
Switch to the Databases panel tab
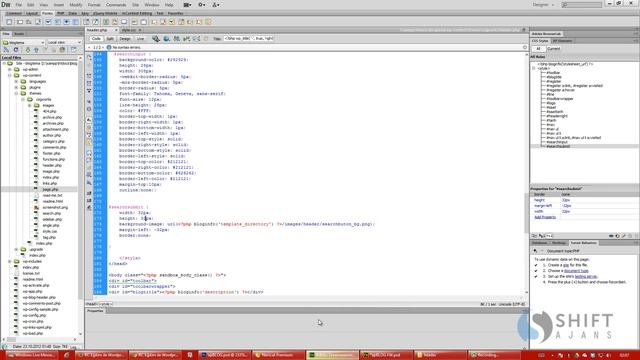[539, 243]
